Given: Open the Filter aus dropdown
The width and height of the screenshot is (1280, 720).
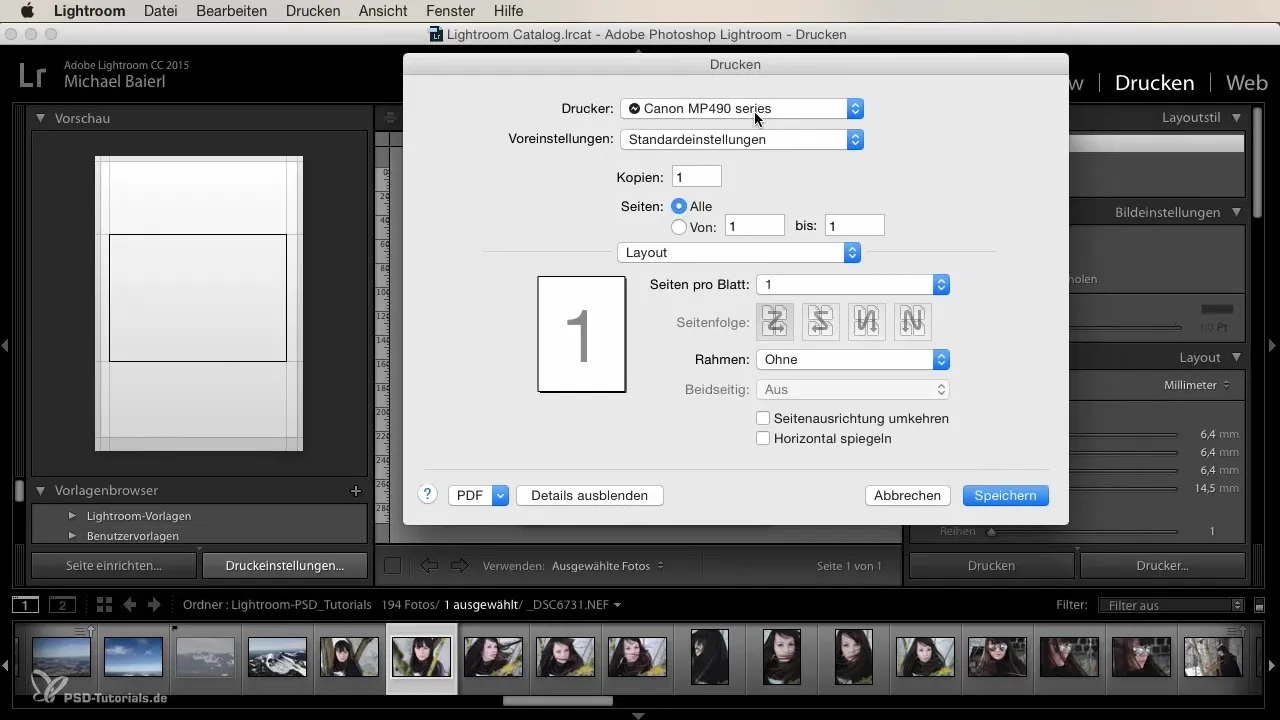Looking at the screenshot, I should (1171, 605).
